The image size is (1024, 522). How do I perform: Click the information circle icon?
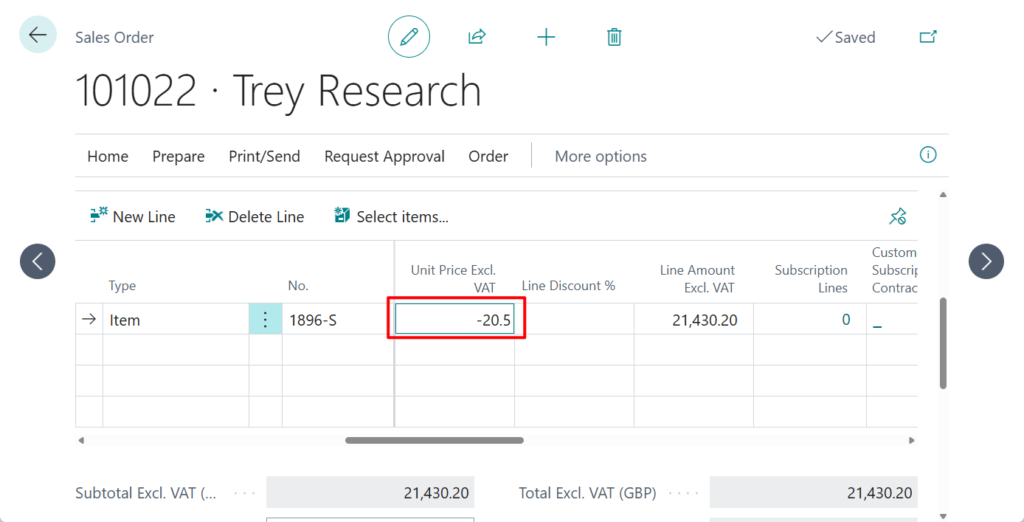[927, 155]
